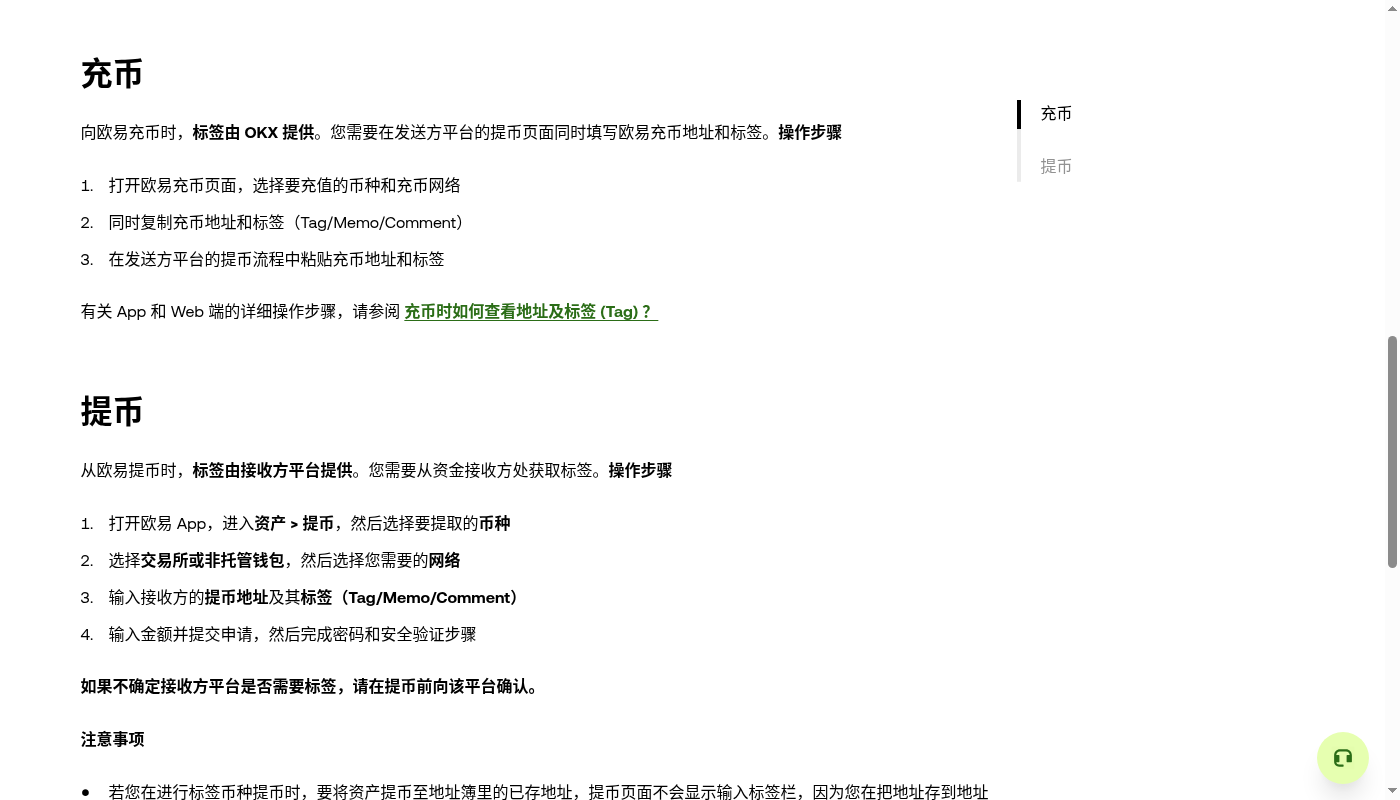Open link 充币时如何查看地址及标签 (Tag)？
Viewport: 1400px width, 800px height.
click(x=531, y=312)
